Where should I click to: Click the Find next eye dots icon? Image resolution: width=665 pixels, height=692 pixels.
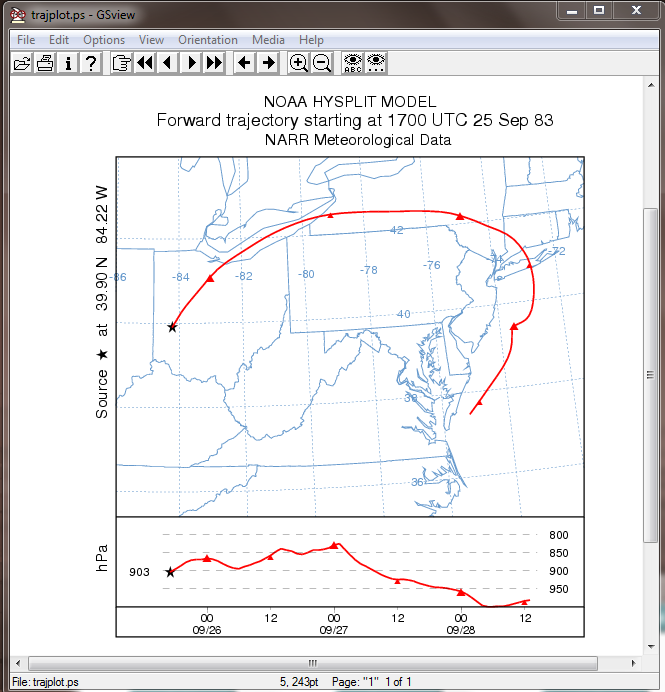(x=376, y=63)
